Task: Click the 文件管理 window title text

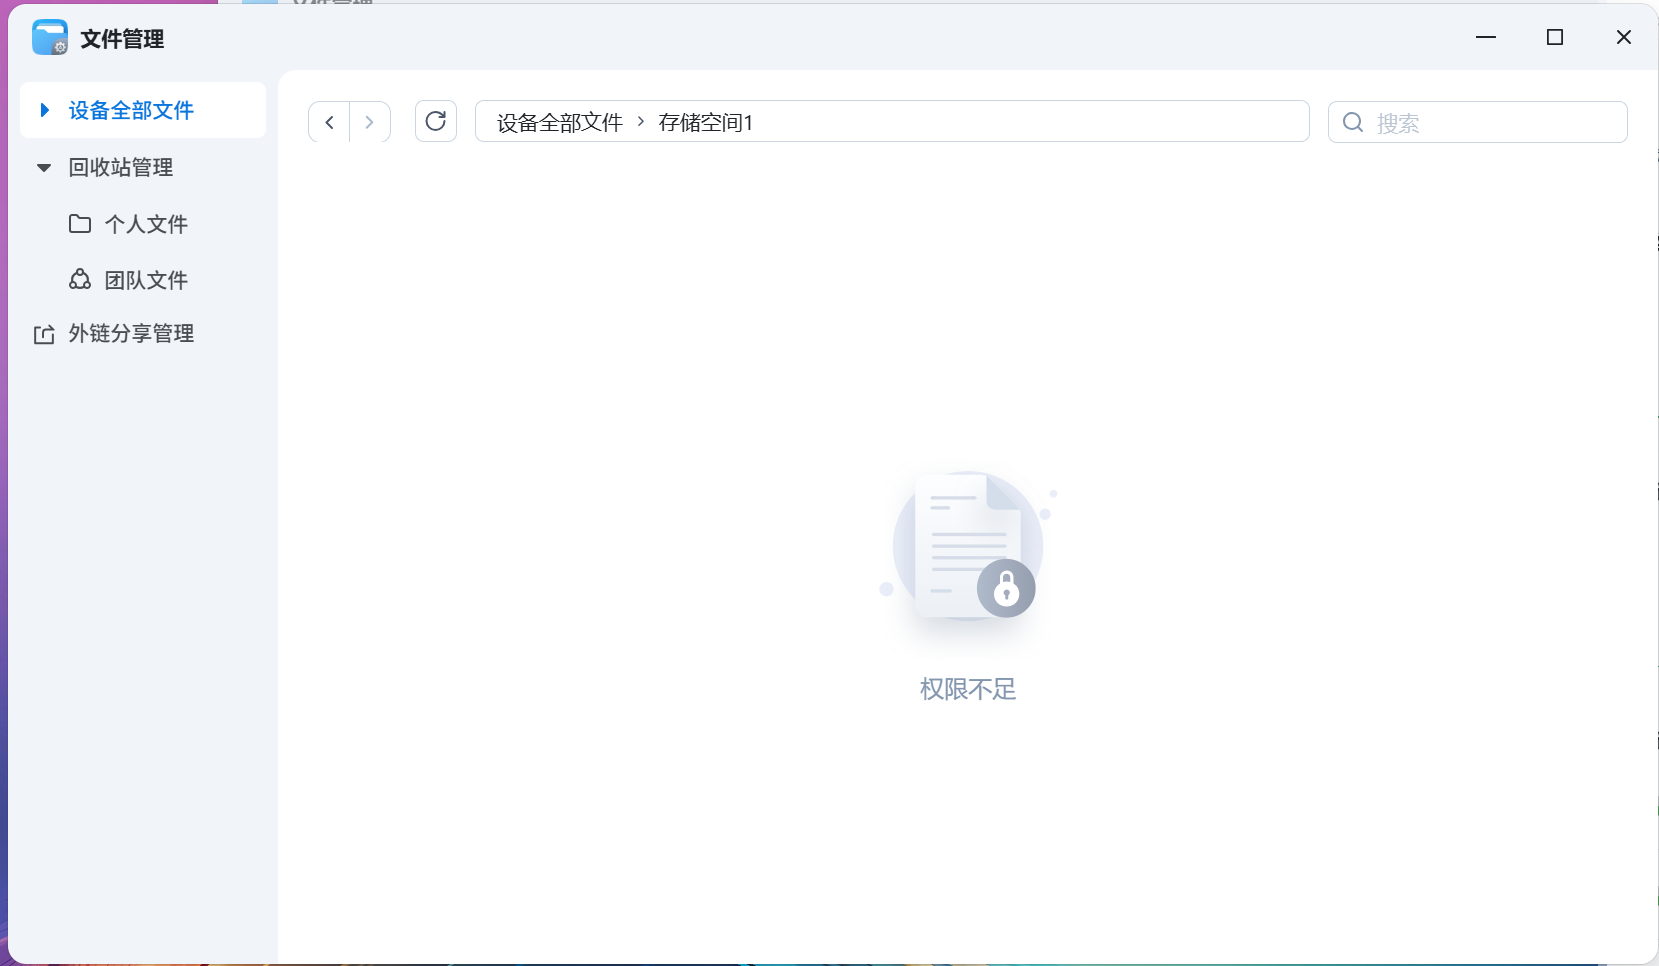Action: (x=122, y=39)
